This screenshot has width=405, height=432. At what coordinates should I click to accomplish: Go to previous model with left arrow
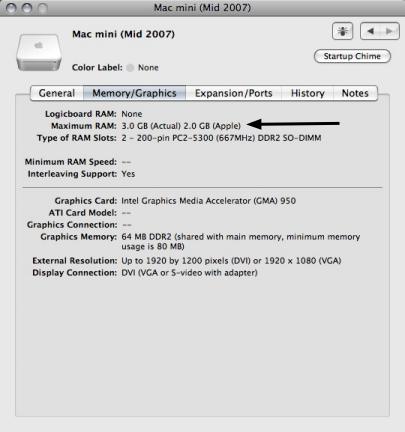[370, 31]
